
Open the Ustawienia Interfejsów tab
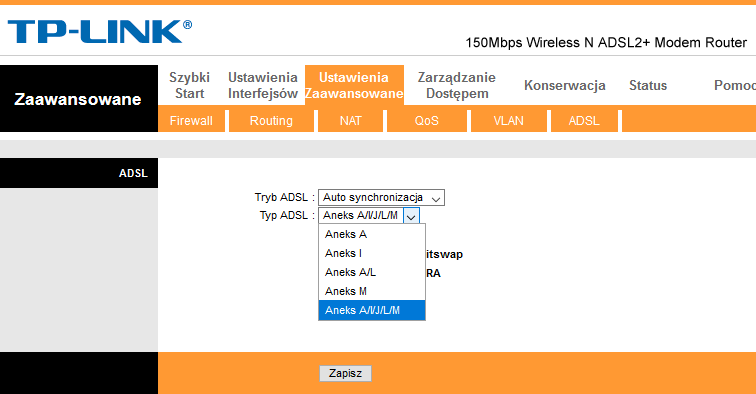[263, 85]
